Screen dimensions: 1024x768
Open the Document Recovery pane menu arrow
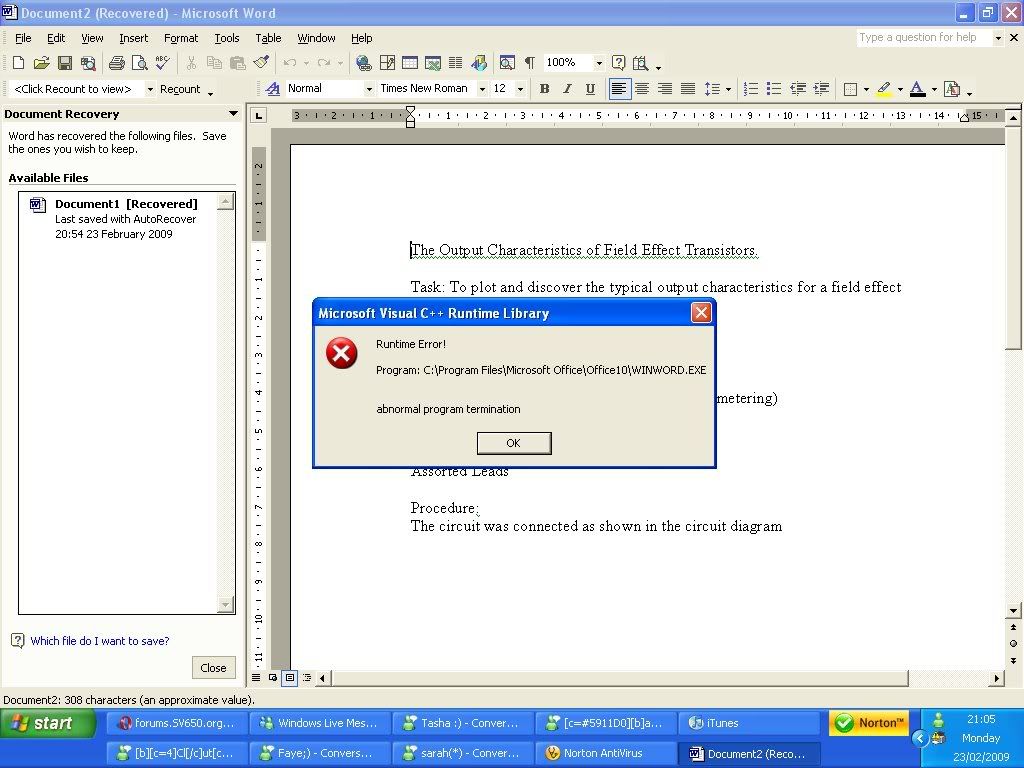tap(233, 114)
